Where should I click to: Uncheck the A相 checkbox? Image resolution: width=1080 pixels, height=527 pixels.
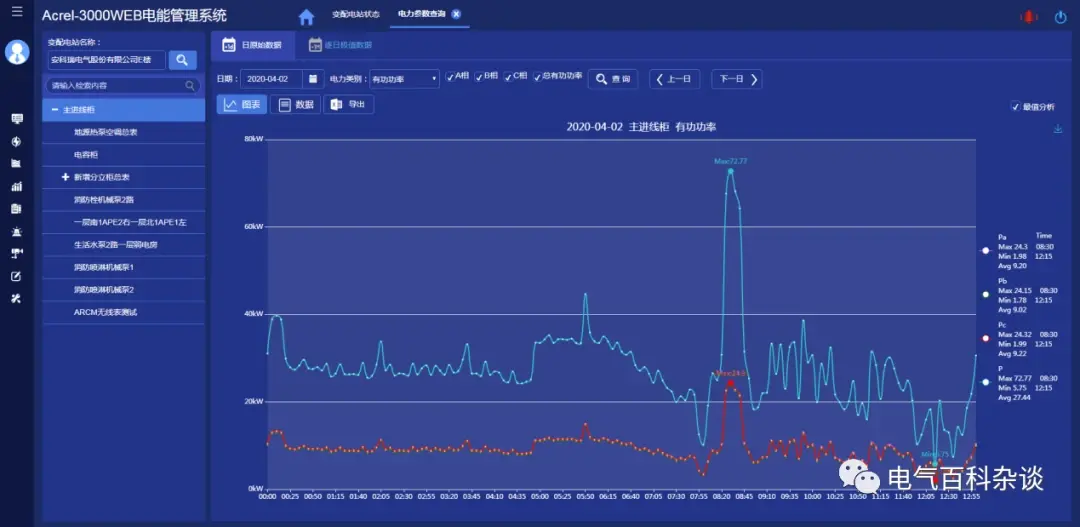(451, 77)
